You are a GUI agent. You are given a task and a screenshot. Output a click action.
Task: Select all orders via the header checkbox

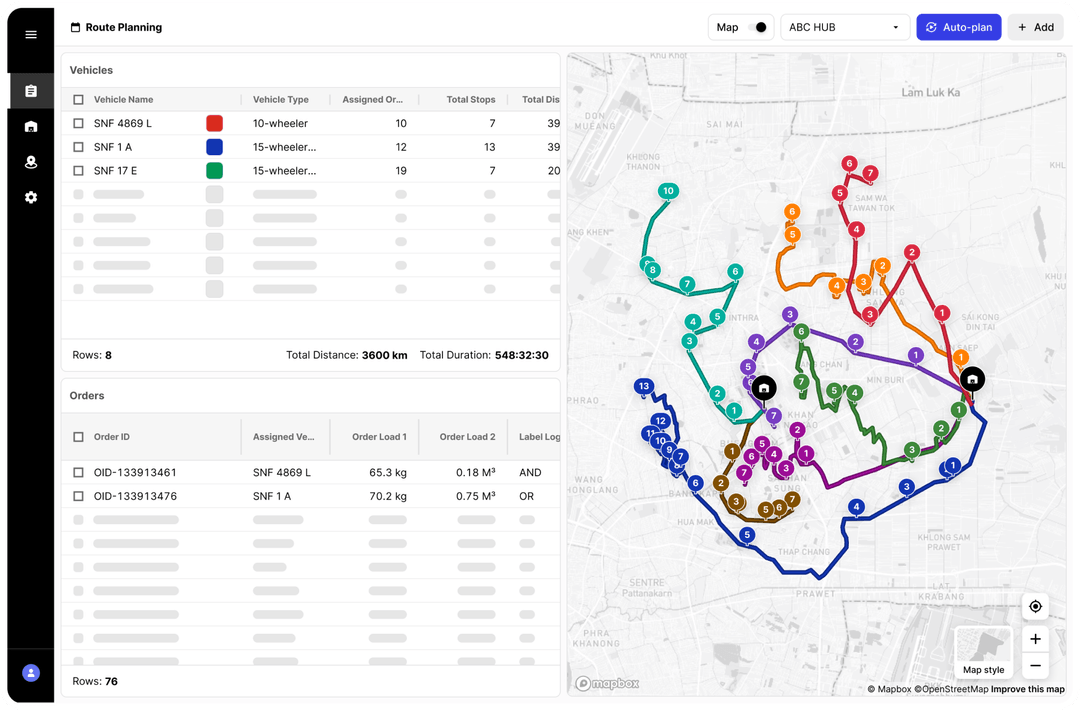coord(77,436)
